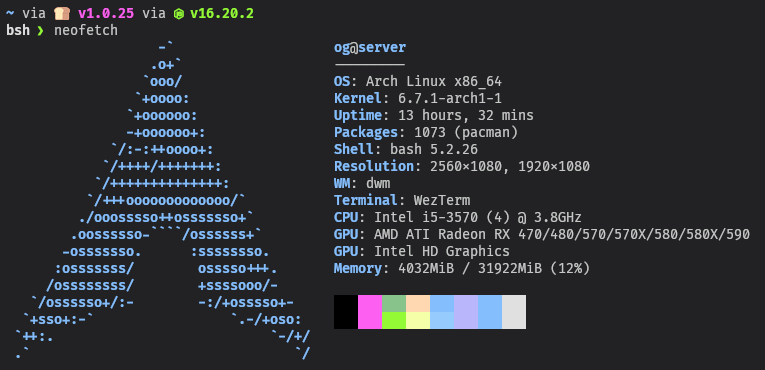Click the green prompt arrow symbol
The width and height of the screenshot is (765, 370).
pos(40,31)
